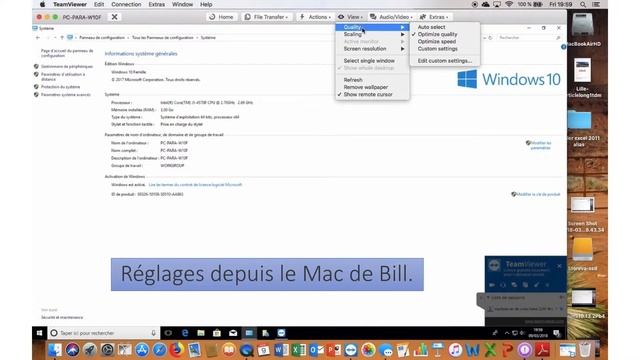Image resolution: width=640 pixels, height=360 pixels.
Task: Open the TeamViewer app menu
Action: click(x=70, y=4)
